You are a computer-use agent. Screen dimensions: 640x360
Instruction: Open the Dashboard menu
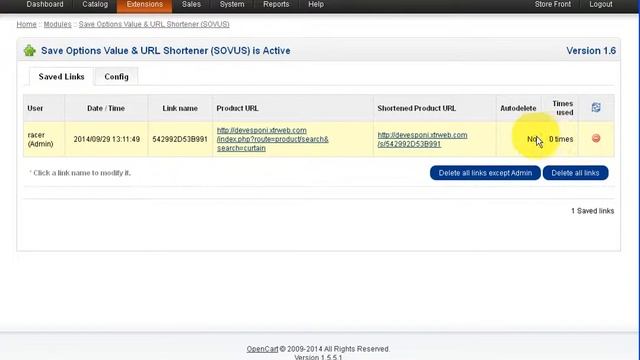tap(45, 4)
